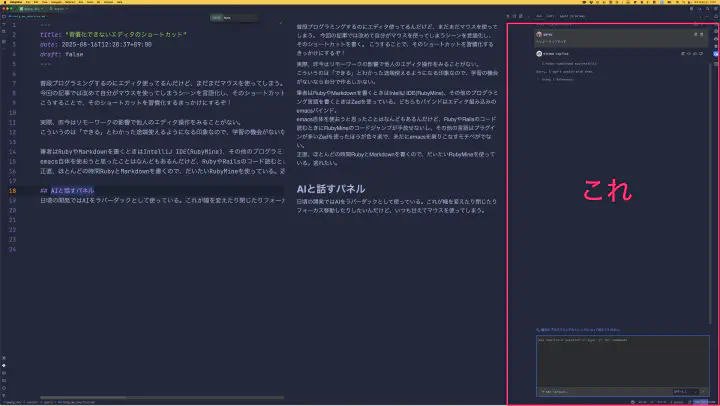Click the UTF-8 encoding status bar entry
Image resolution: width=720 pixels, height=406 pixels.
(x=661, y=402)
